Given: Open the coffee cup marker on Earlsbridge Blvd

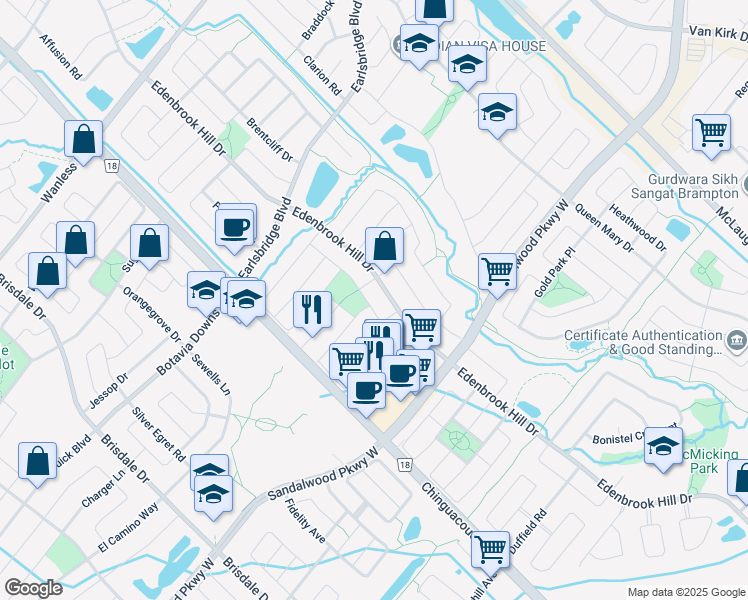Looking at the screenshot, I should (x=235, y=227).
